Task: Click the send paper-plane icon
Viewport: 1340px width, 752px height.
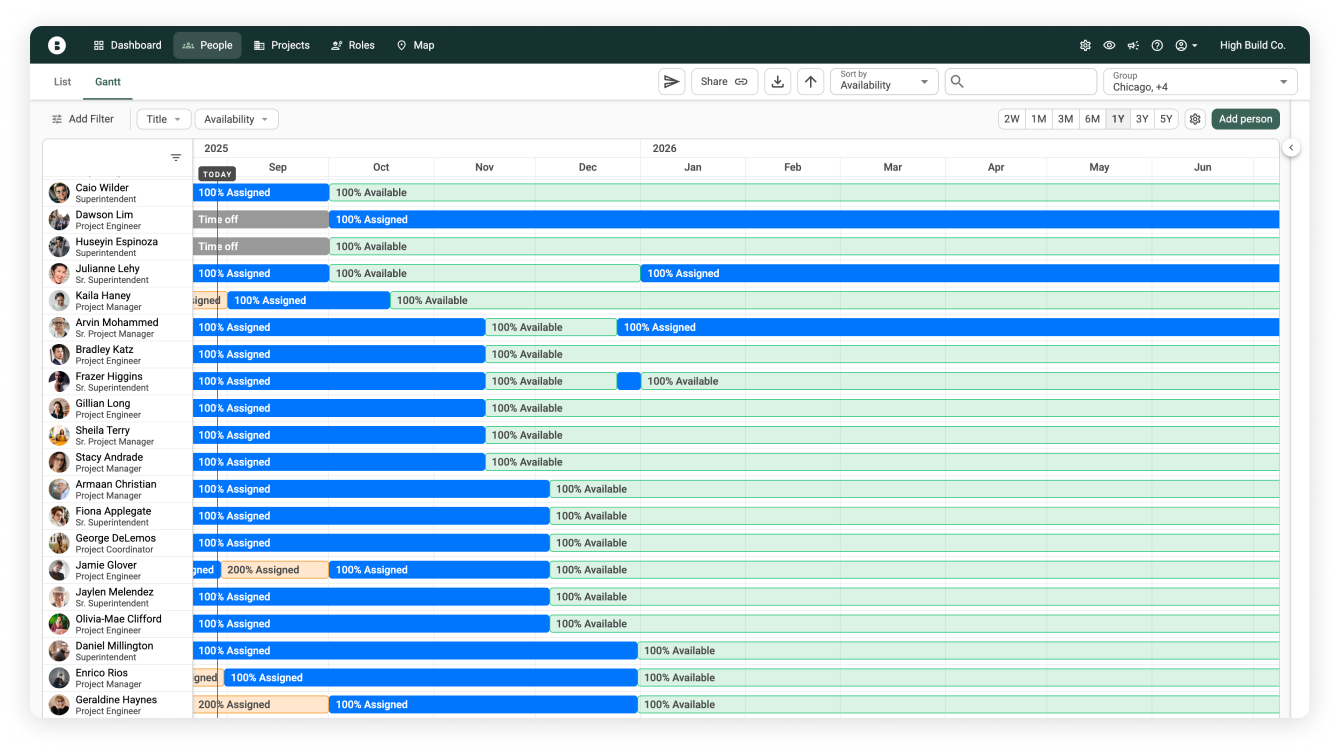Action: (672, 82)
